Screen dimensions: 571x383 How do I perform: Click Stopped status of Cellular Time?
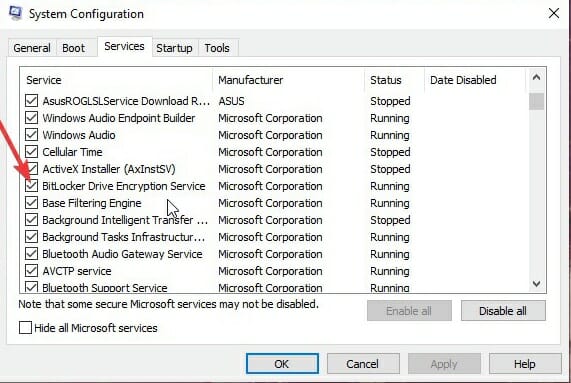[390, 152]
